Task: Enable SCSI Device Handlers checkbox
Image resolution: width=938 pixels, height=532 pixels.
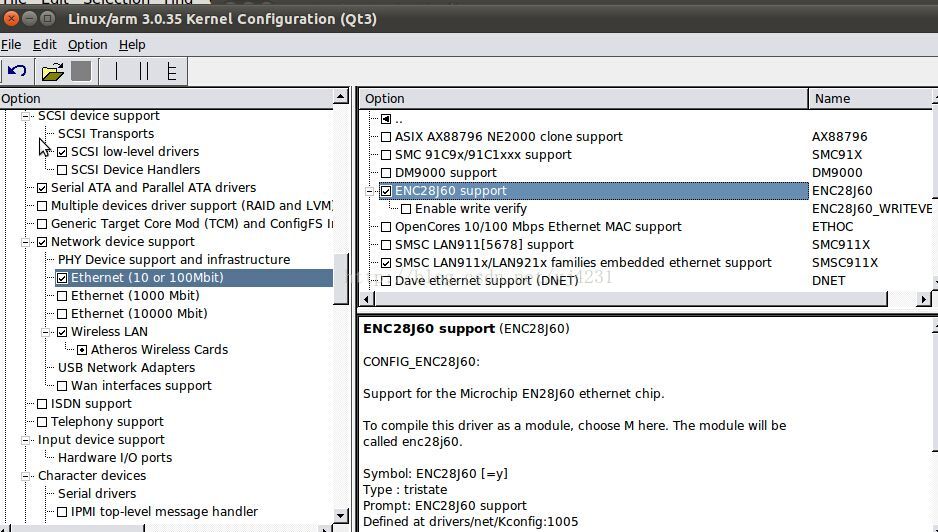Action: (x=62, y=170)
